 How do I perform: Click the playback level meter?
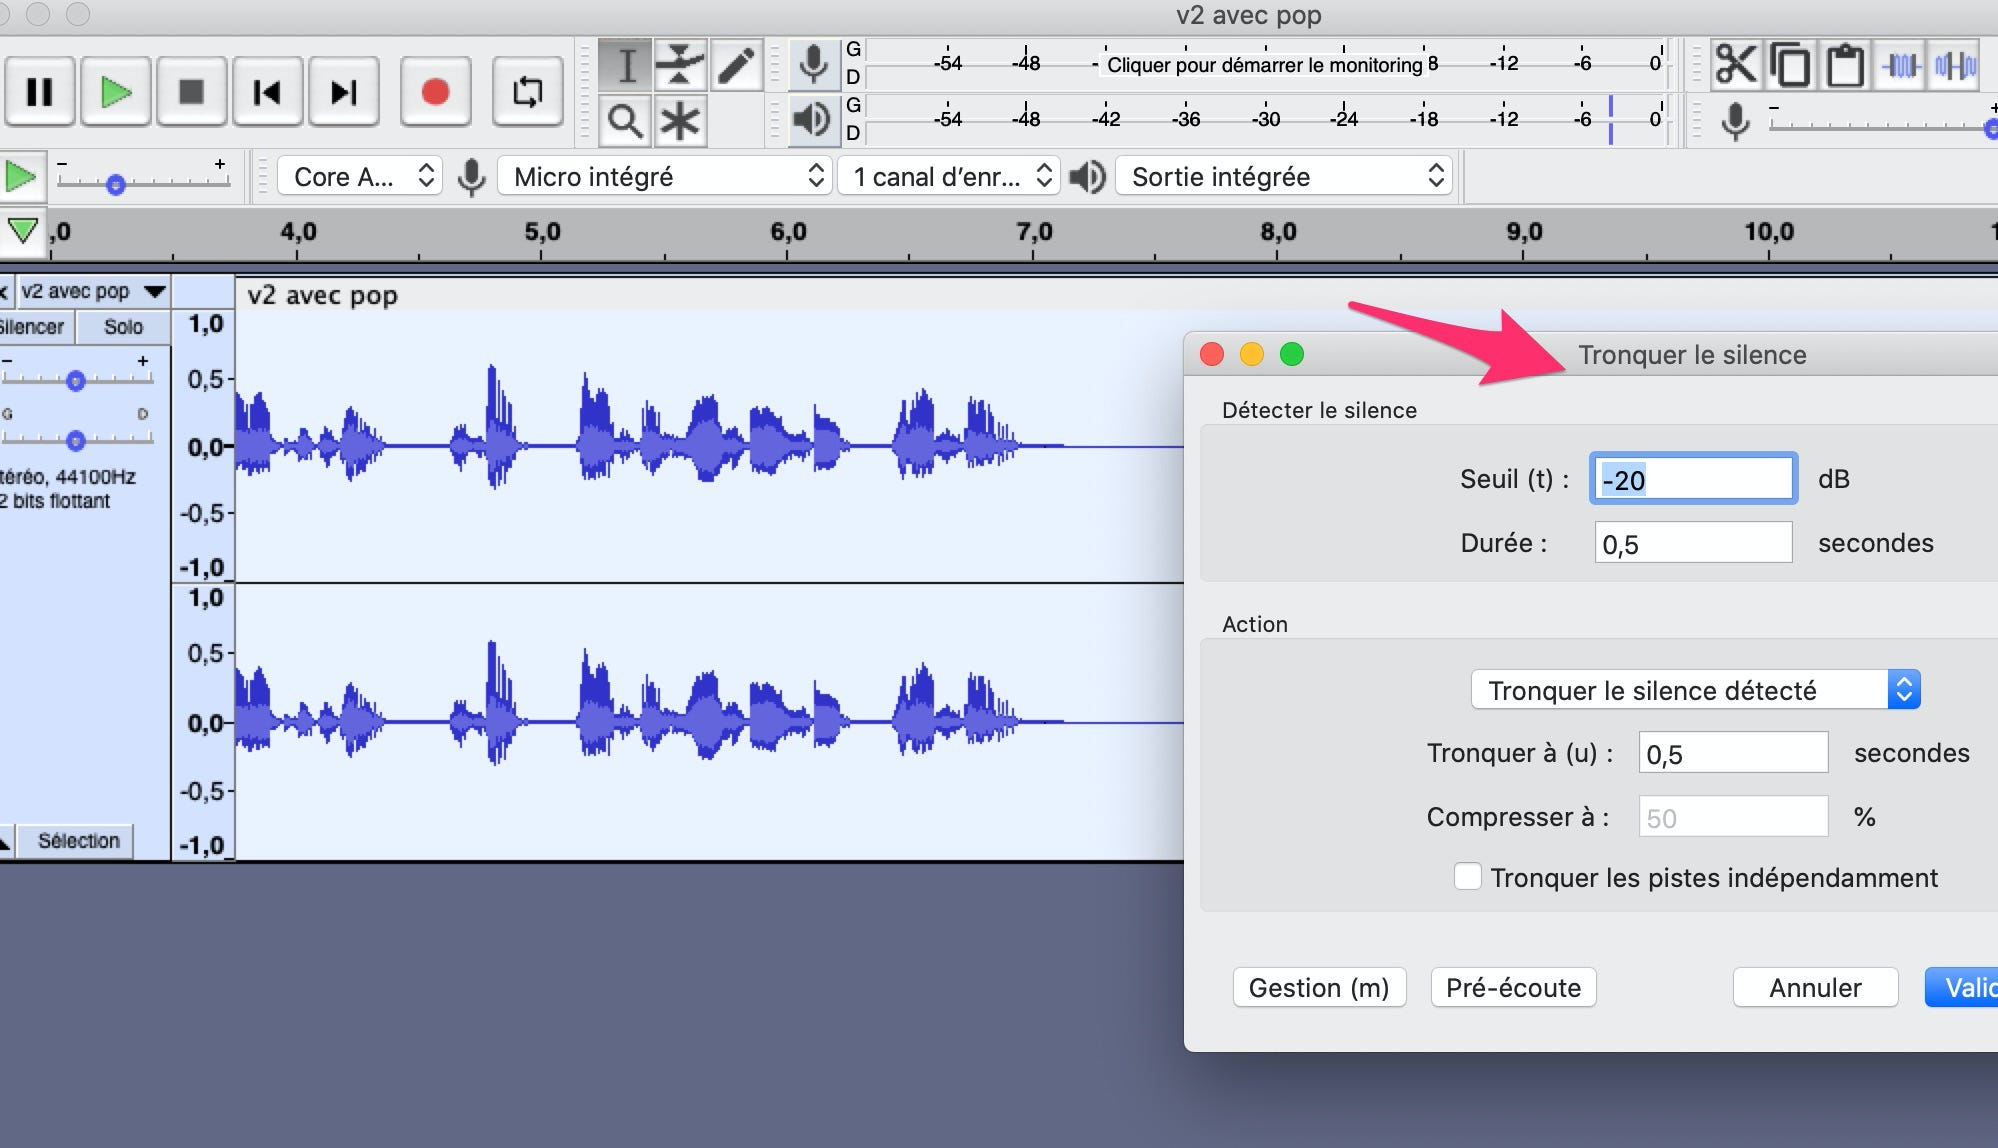point(1267,120)
